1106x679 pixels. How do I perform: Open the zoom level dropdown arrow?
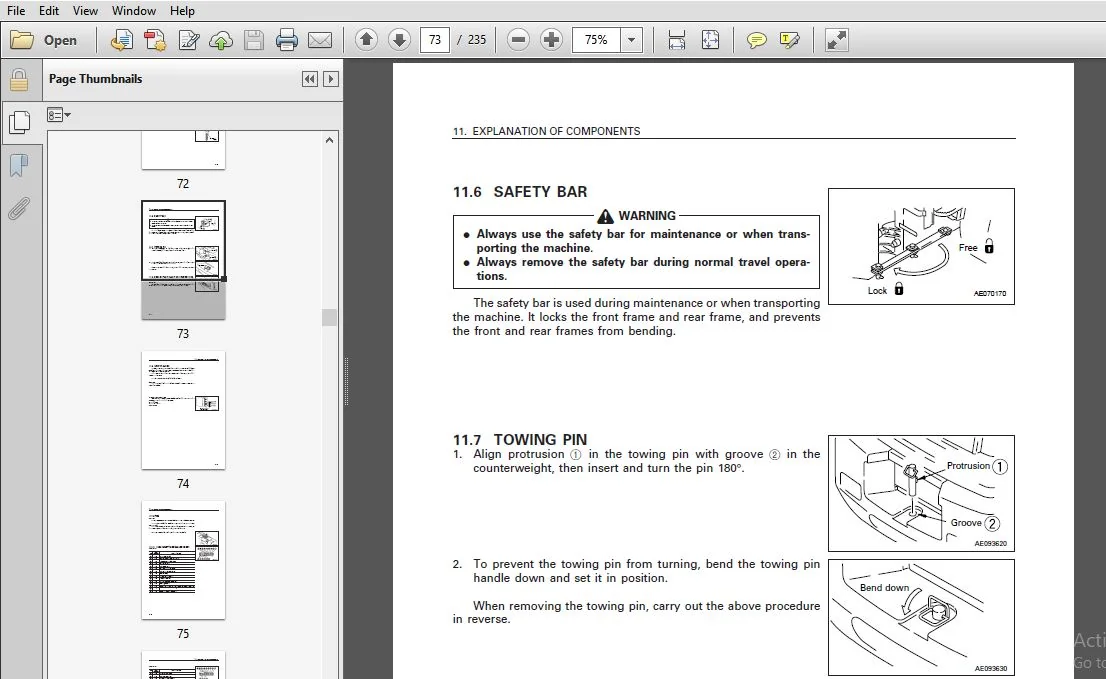click(631, 40)
